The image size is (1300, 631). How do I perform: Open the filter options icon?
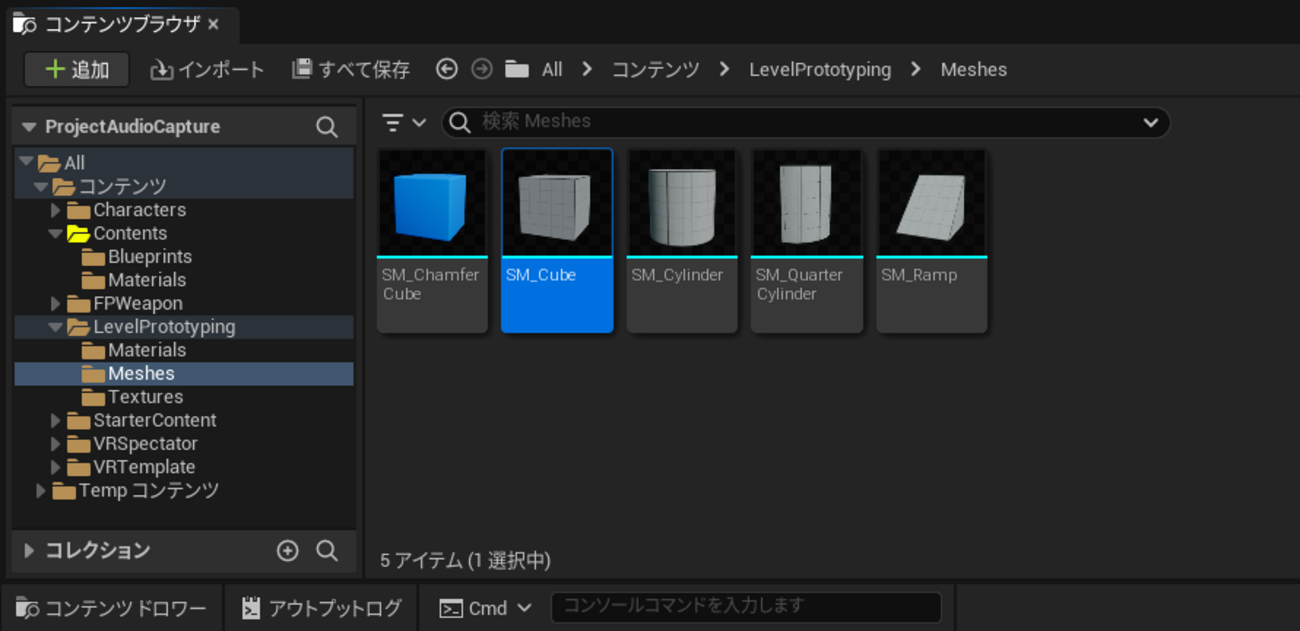point(403,122)
